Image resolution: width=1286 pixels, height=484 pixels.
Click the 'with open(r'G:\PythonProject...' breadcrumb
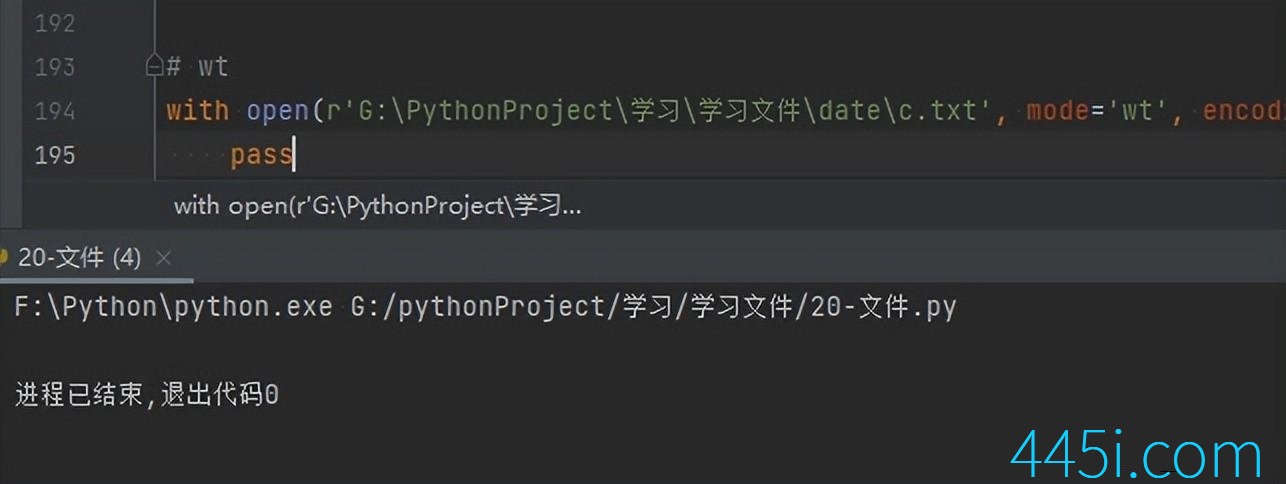[378, 206]
